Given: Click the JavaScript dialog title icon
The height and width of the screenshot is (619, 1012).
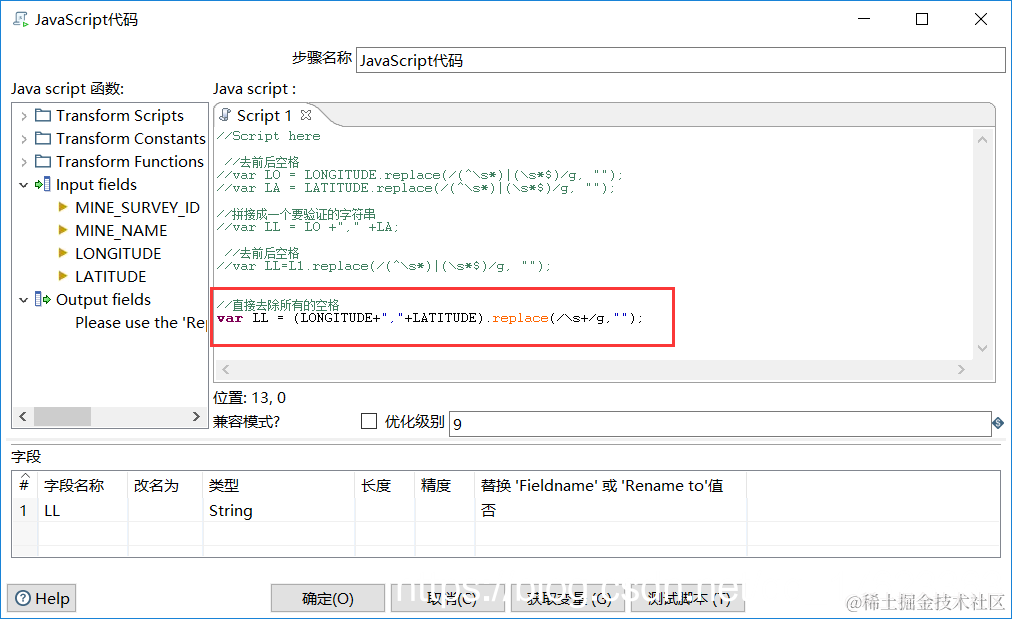Looking at the screenshot, I should pos(21,19).
